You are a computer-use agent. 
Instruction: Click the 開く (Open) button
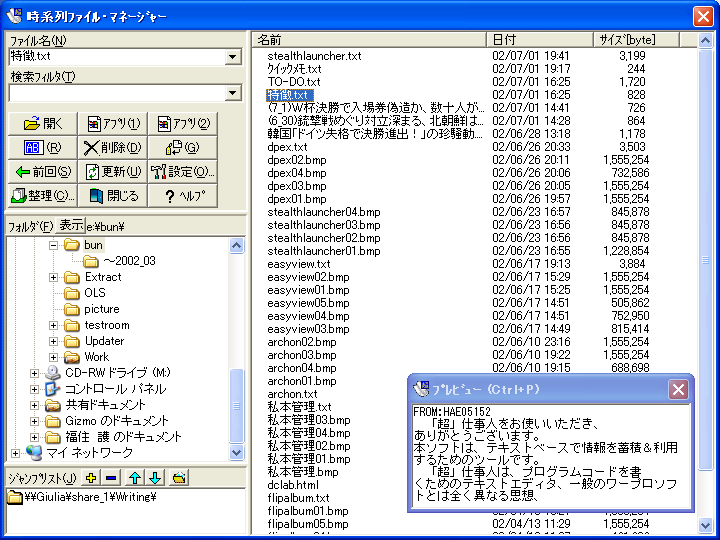point(43,123)
